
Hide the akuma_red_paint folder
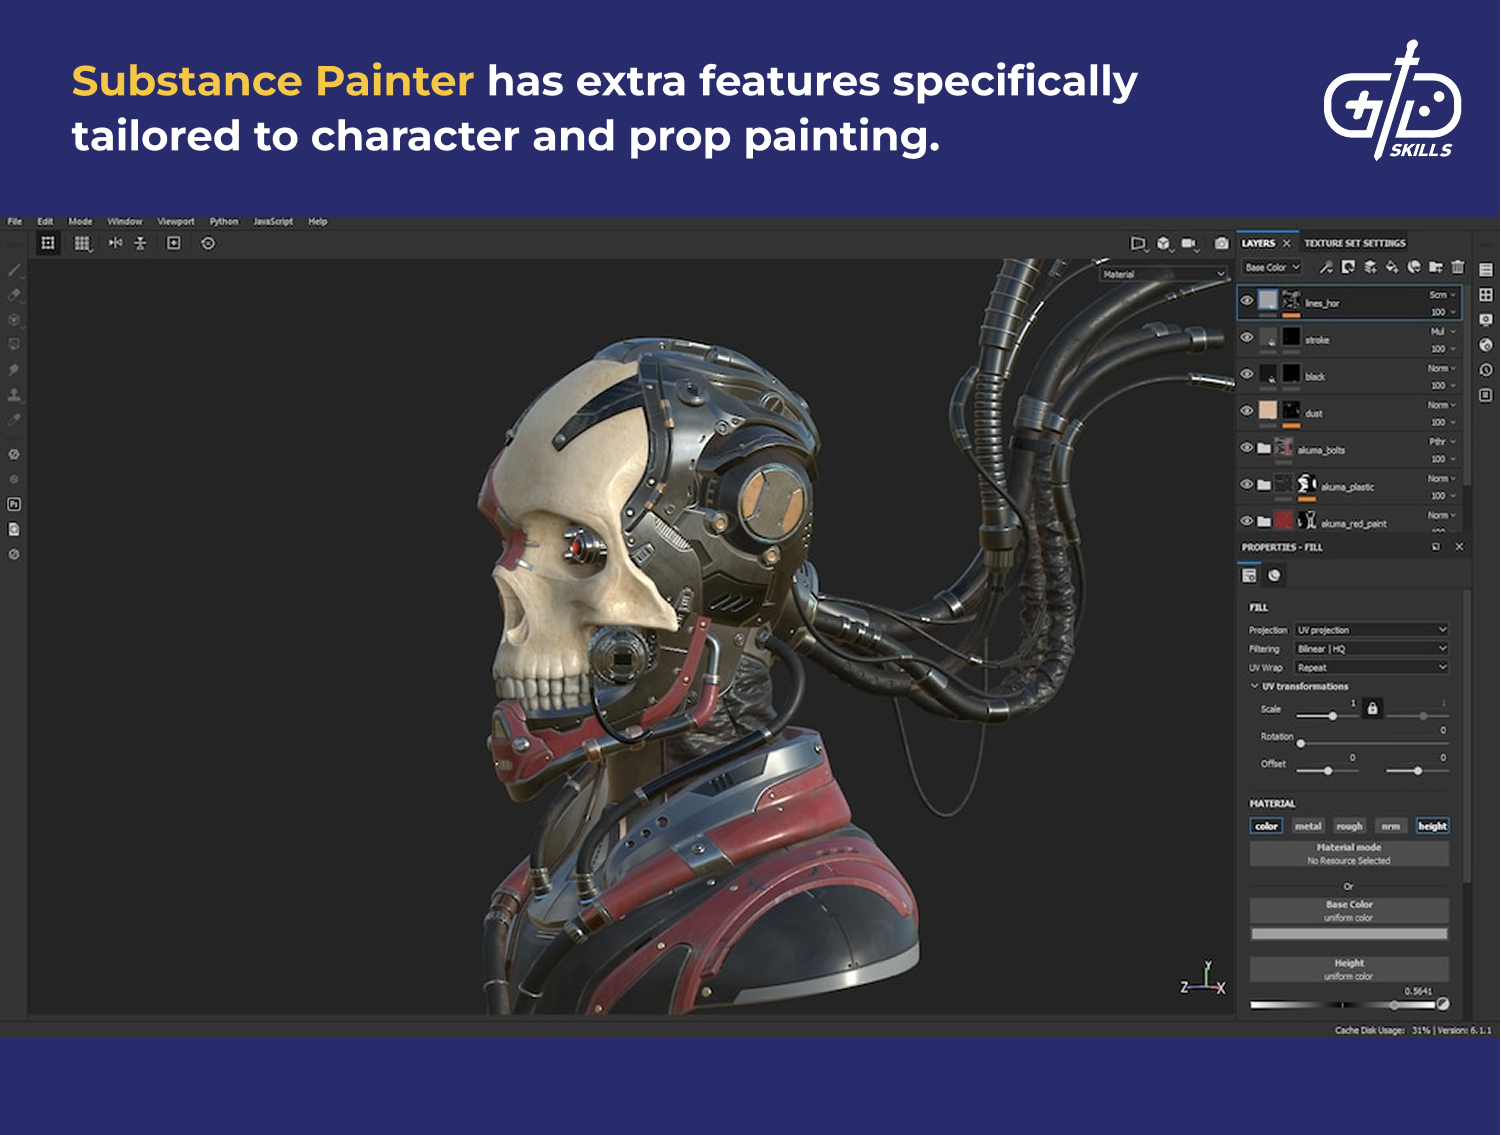[1247, 521]
